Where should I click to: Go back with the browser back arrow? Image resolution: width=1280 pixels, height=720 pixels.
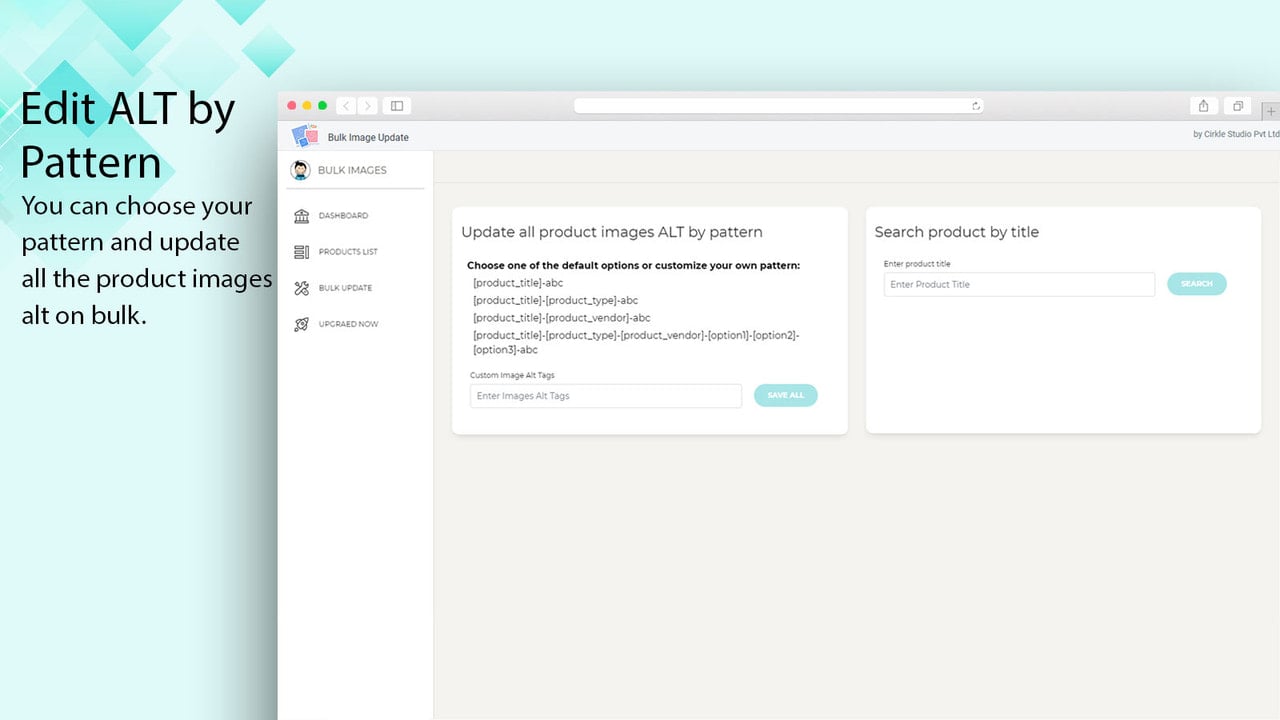click(346, 105)
